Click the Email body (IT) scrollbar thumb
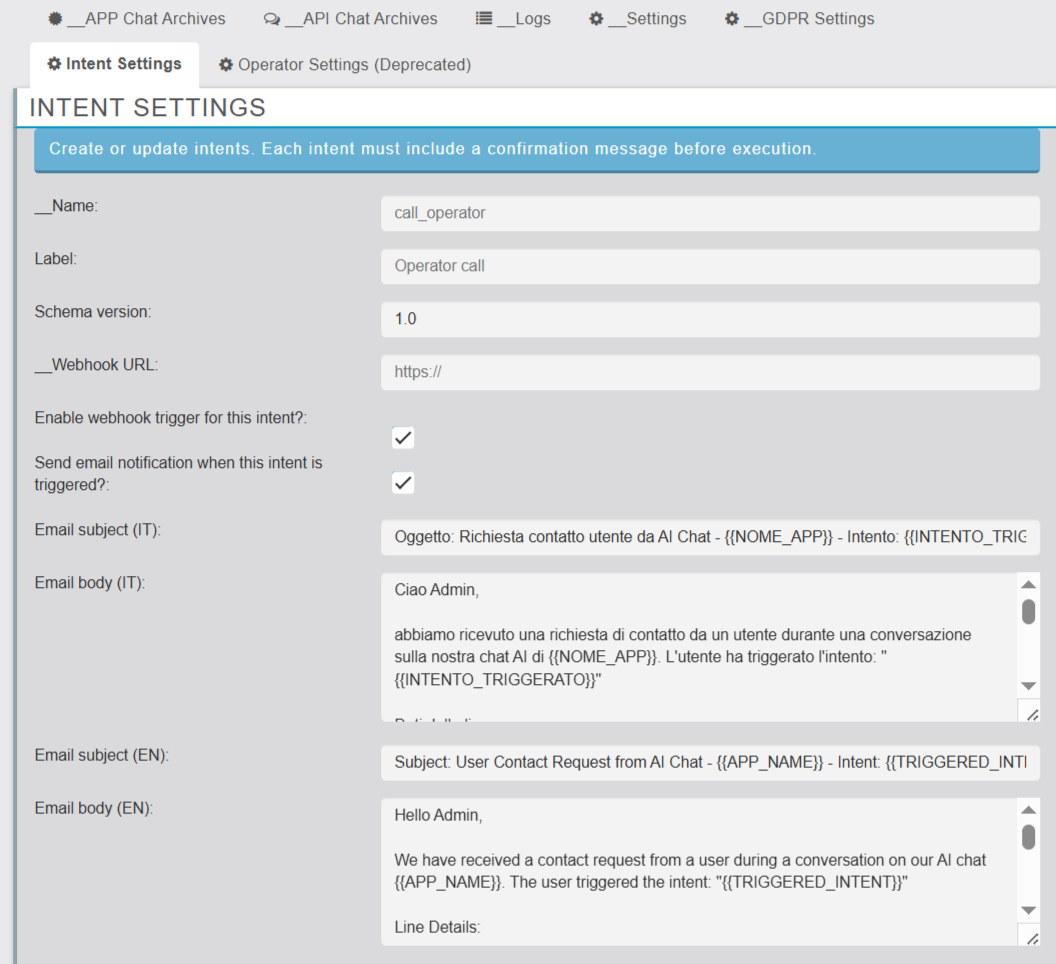This screenshot has width=1056, height=964. click(1028, 611)
